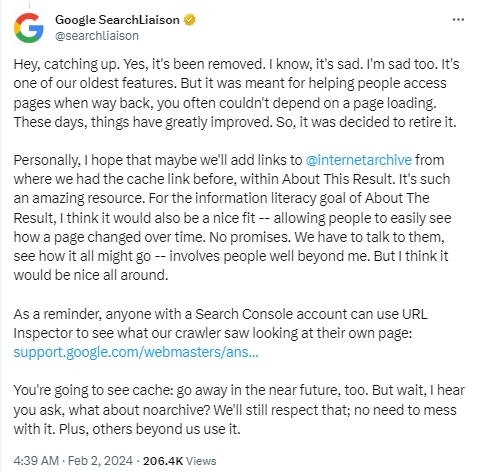Image resolution: width=478 pixels, height=471 pixels.
Task: Click the 4:39 AM timestamp
Action: [x=36, y=461]
